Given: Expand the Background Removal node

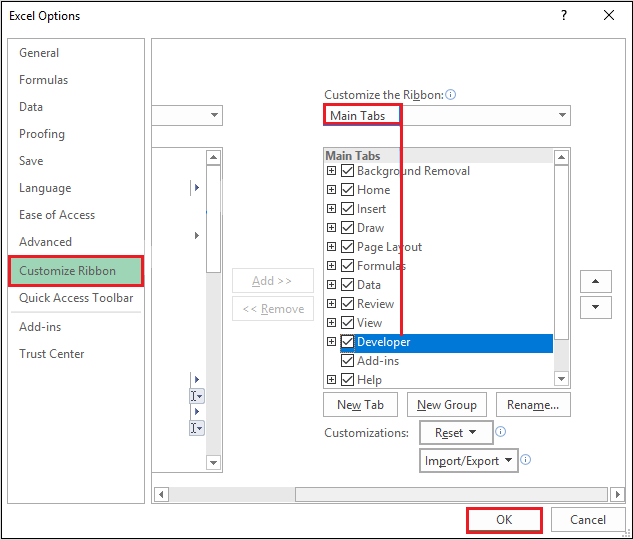Looking at the screenshot, I should point(331,171).
